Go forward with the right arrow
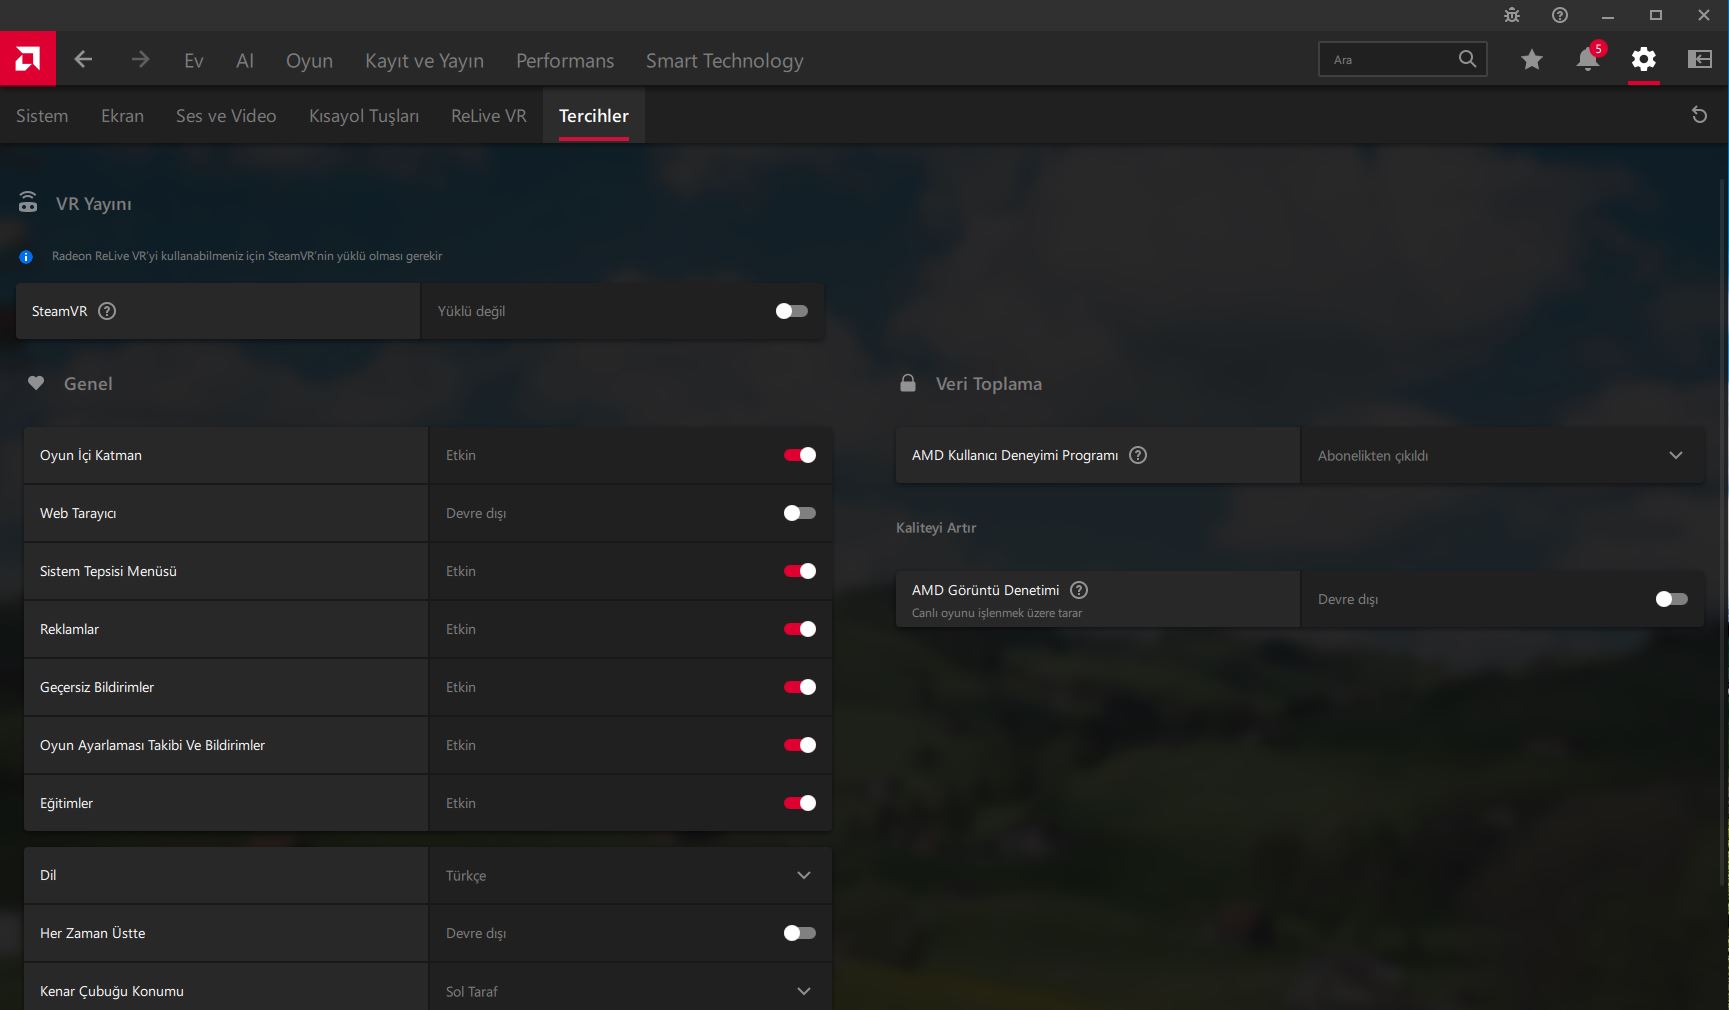This screenshot has height=1010, width=1729. coord(140,60)
